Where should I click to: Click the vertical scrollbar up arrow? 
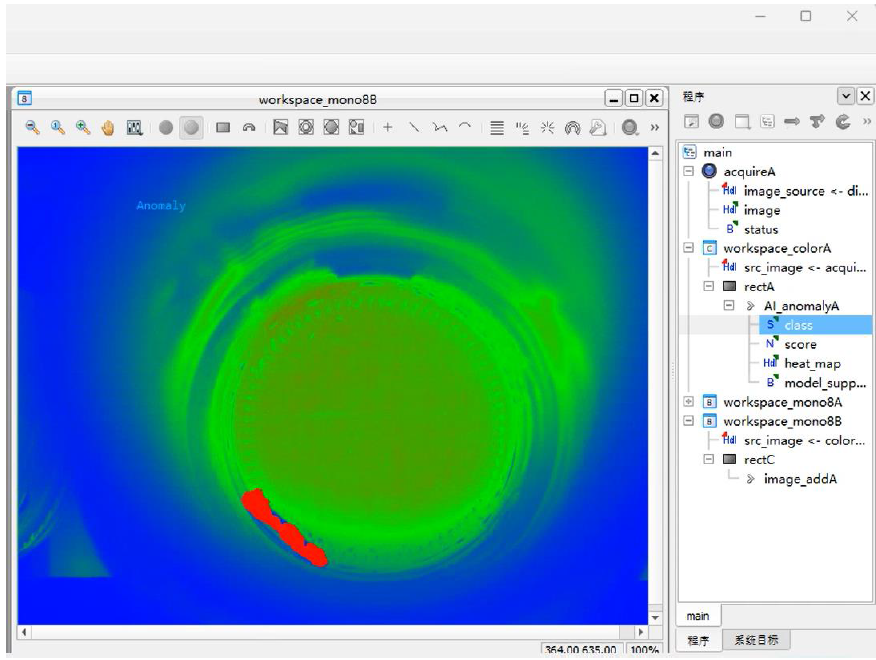tap(655, 153)
